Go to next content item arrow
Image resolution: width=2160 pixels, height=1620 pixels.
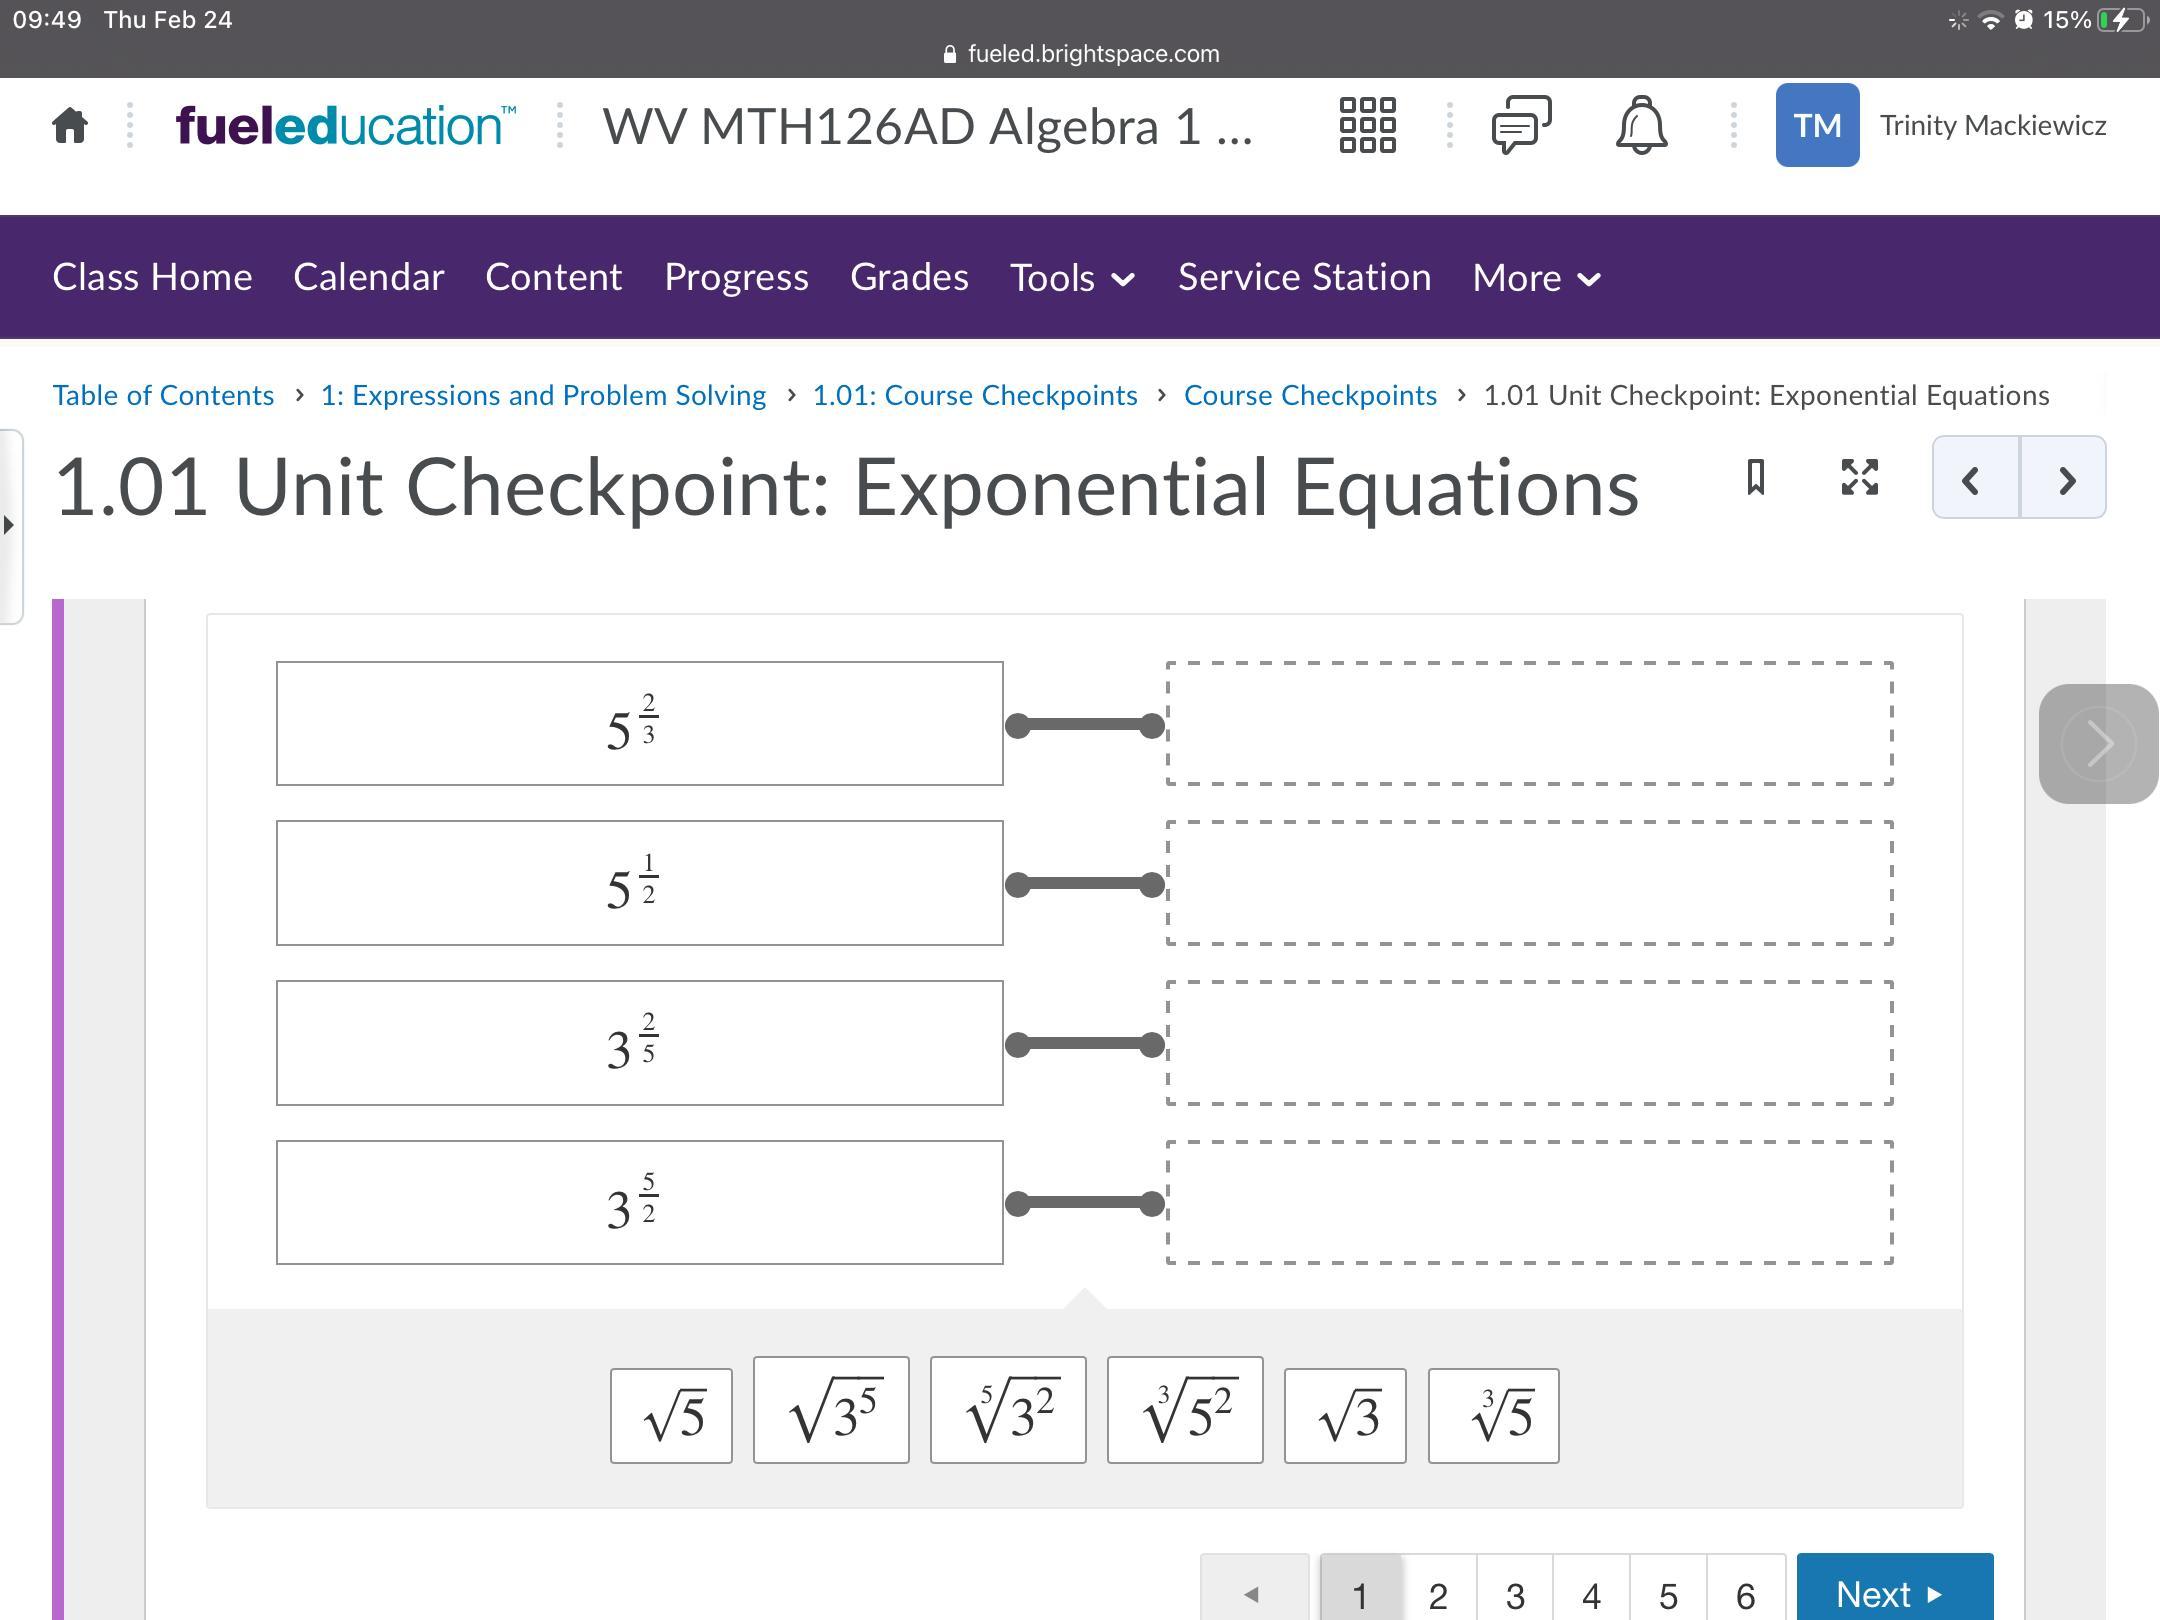pos(2065,479)
